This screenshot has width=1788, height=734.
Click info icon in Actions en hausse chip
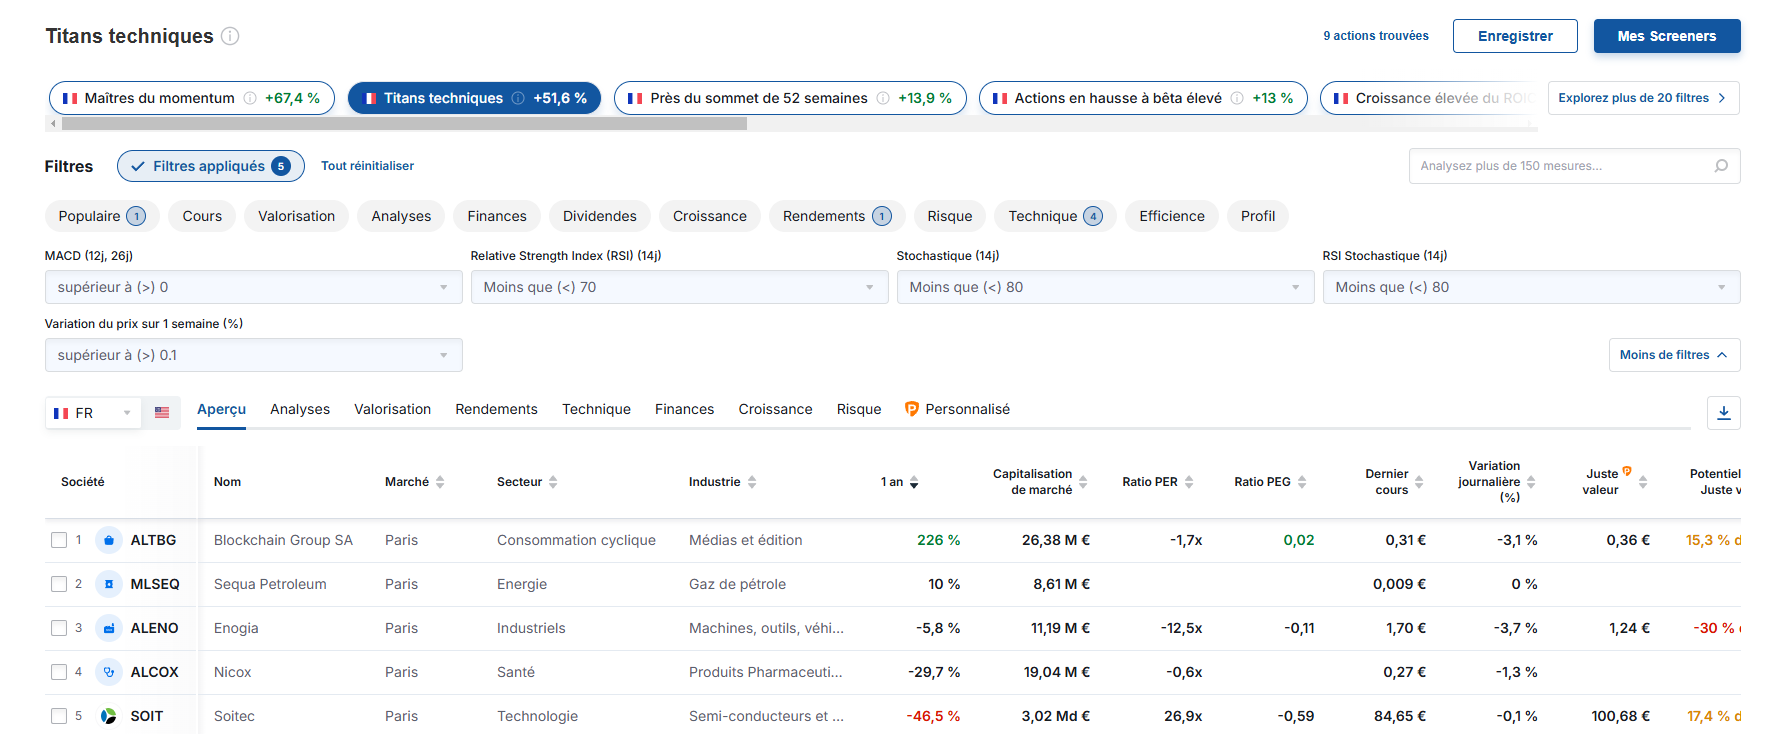[1237, 98]
